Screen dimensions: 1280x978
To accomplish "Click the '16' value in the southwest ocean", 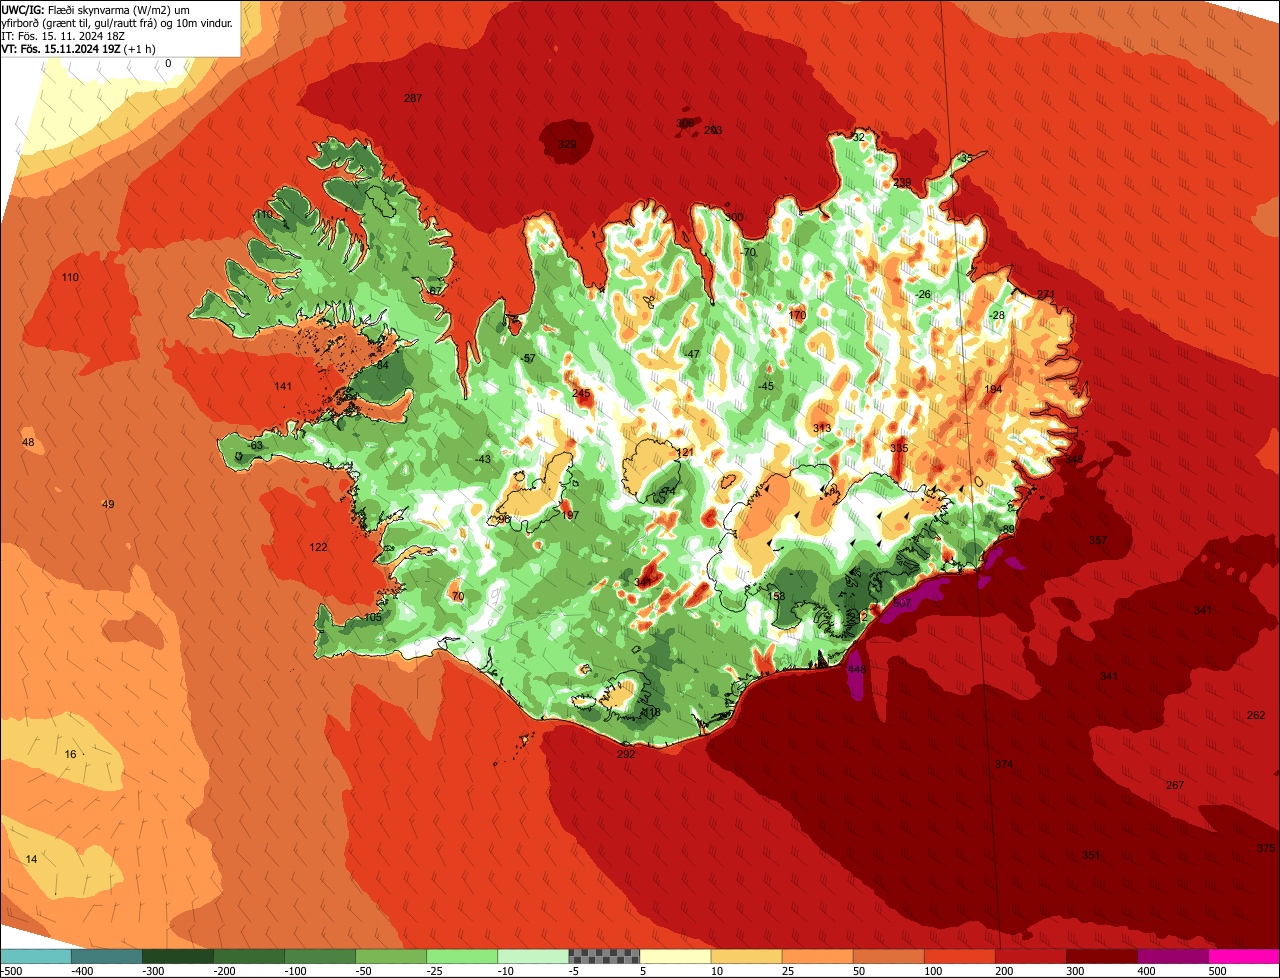I will (x=70, y=754).
